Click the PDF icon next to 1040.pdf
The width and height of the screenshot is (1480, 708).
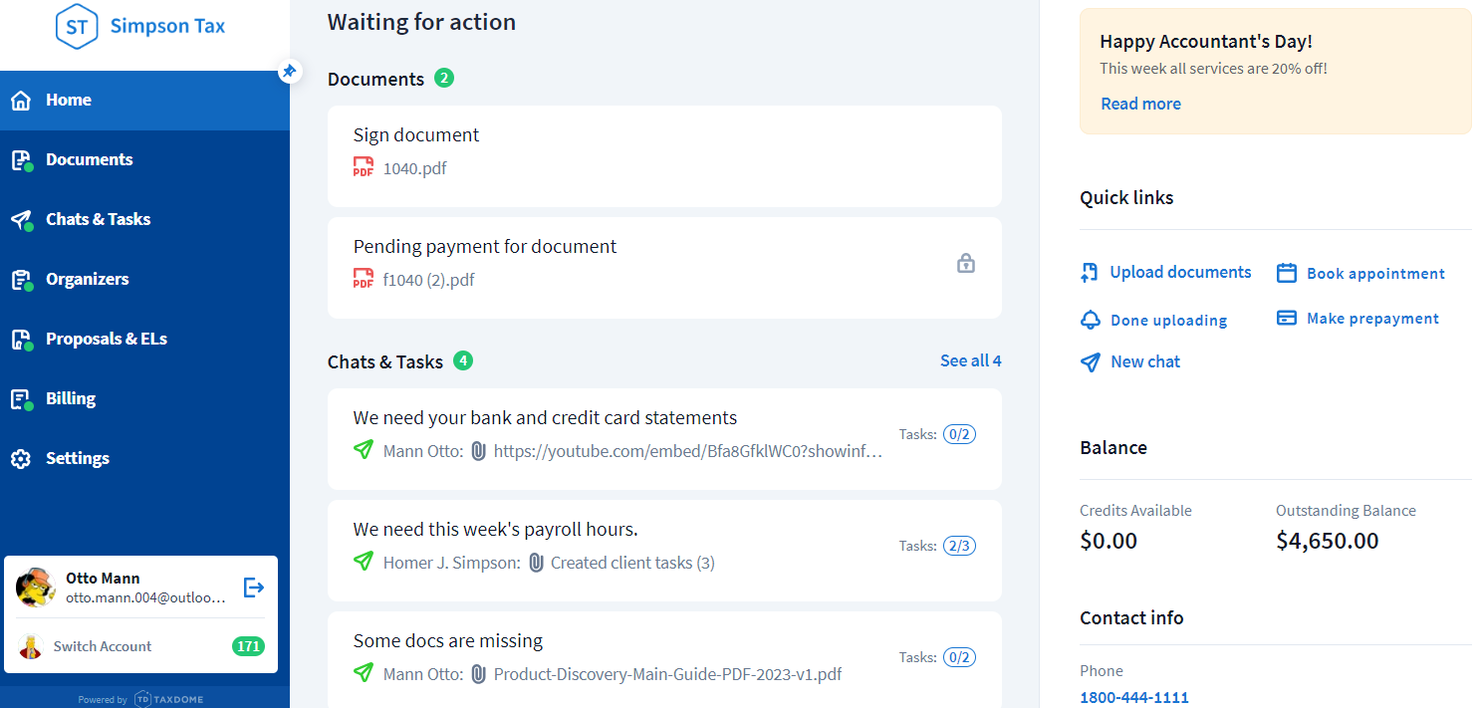[x=363, y=168]
